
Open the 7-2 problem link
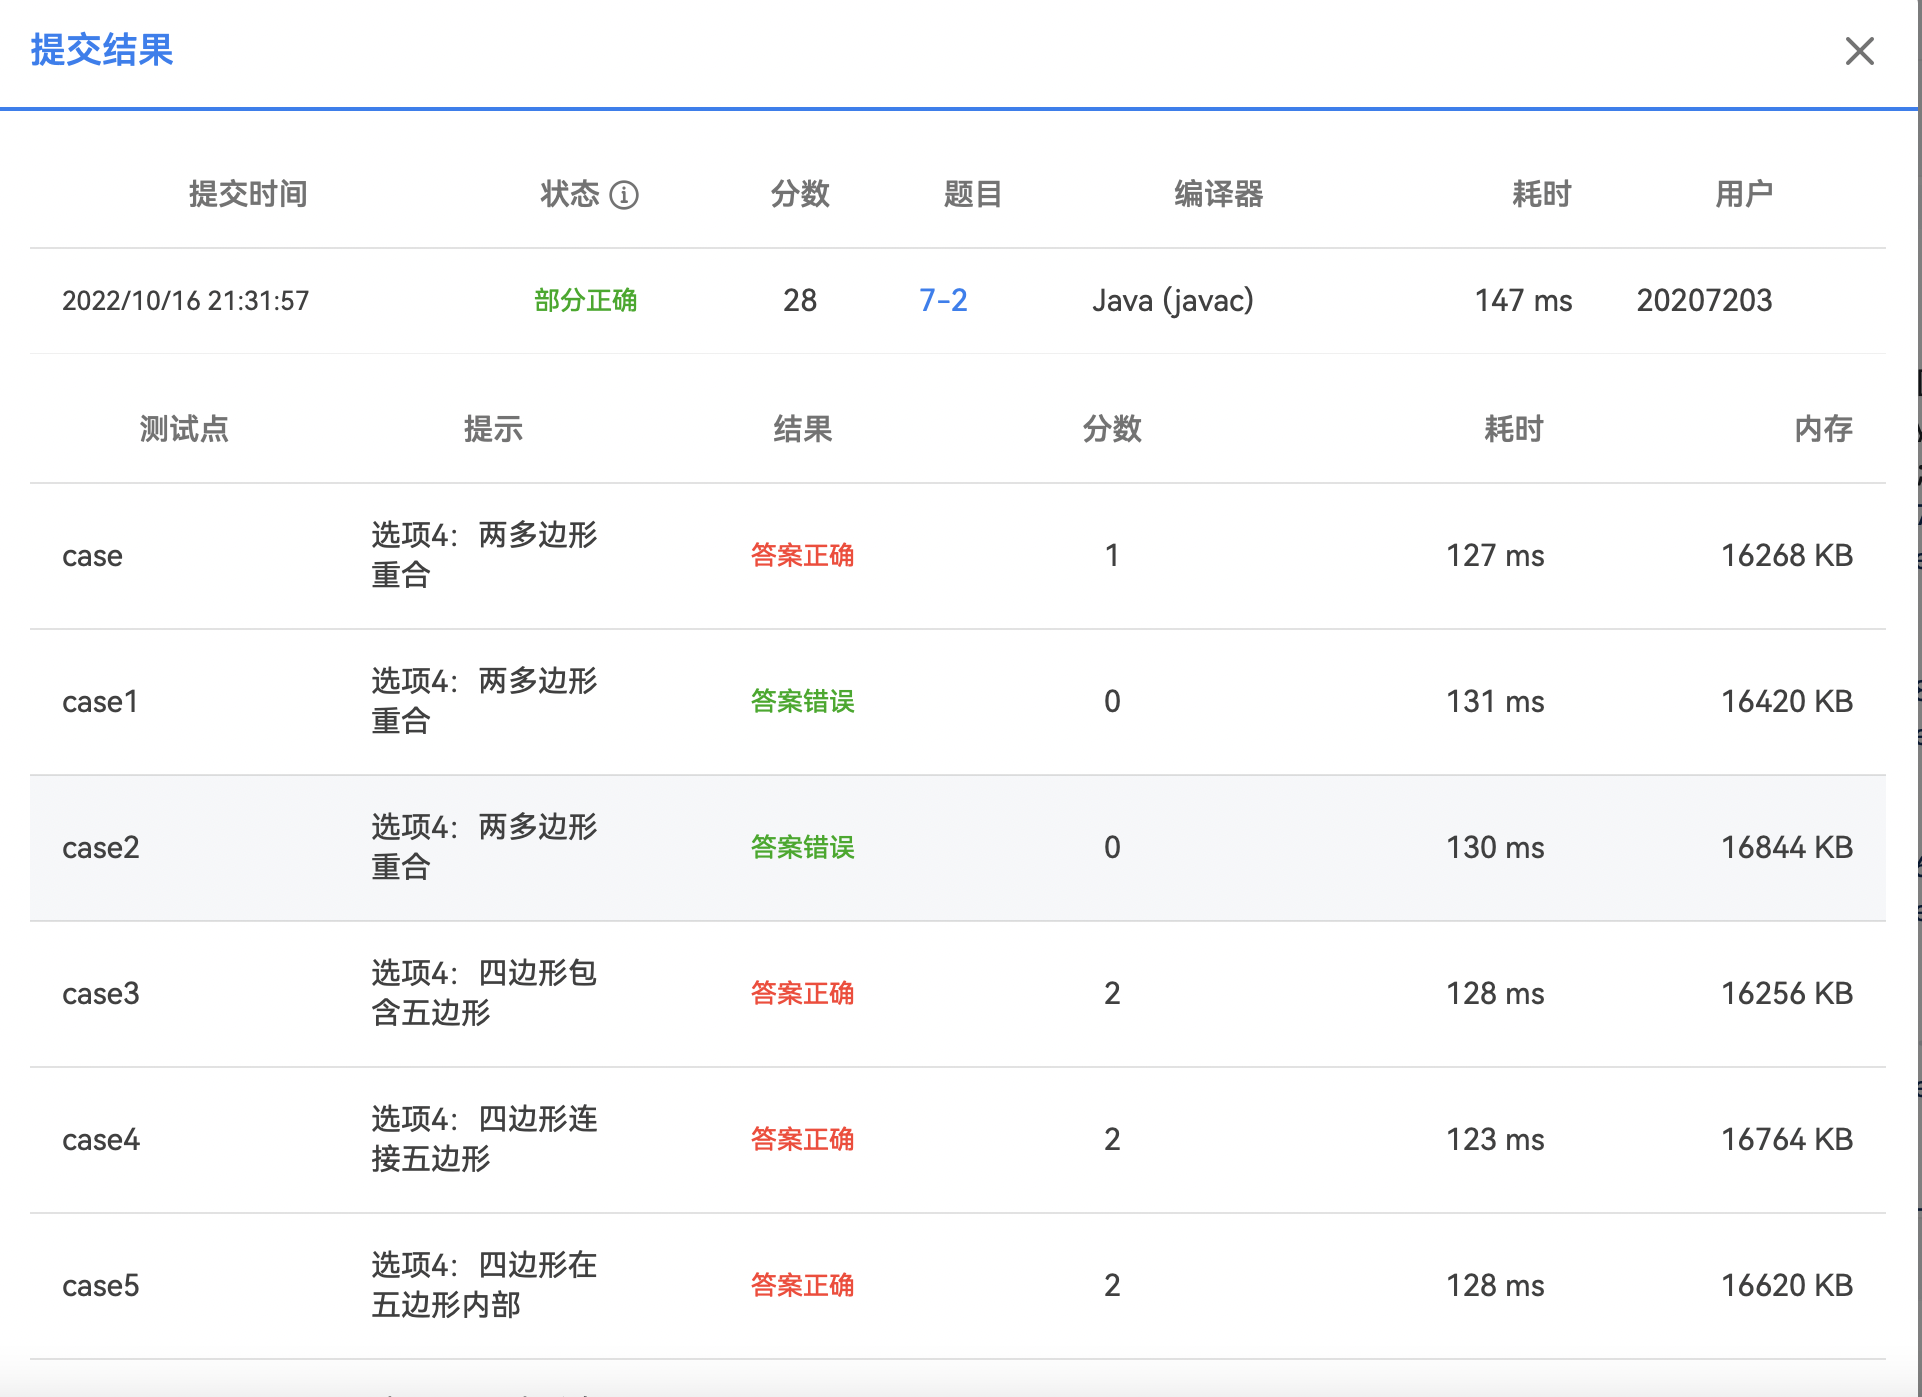pyautogui.click(x=942, y=300)
